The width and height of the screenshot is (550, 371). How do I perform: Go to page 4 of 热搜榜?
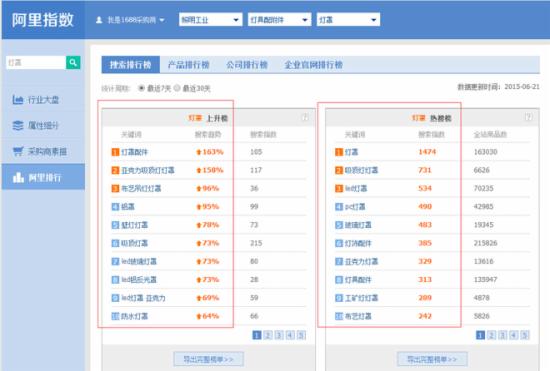tap(514, 335)
